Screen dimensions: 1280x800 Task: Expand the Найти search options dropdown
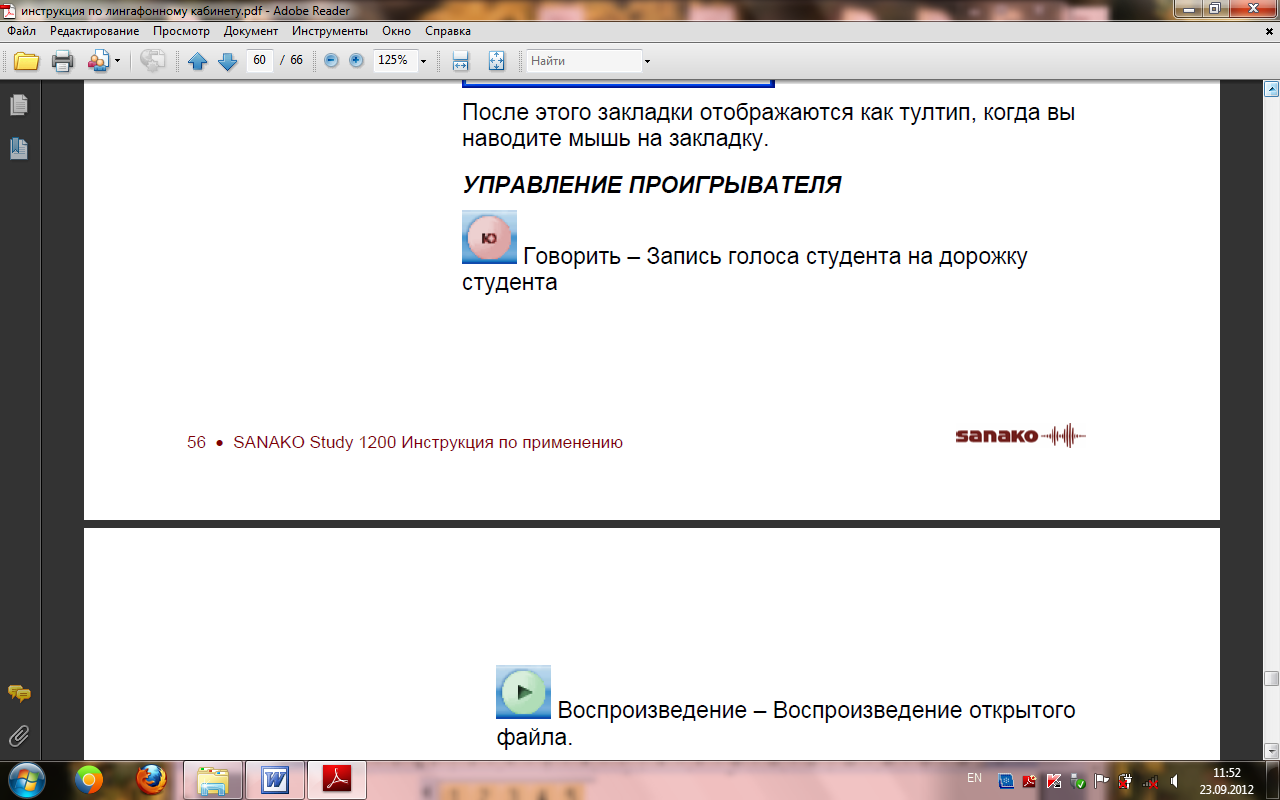tap(647, 61)
